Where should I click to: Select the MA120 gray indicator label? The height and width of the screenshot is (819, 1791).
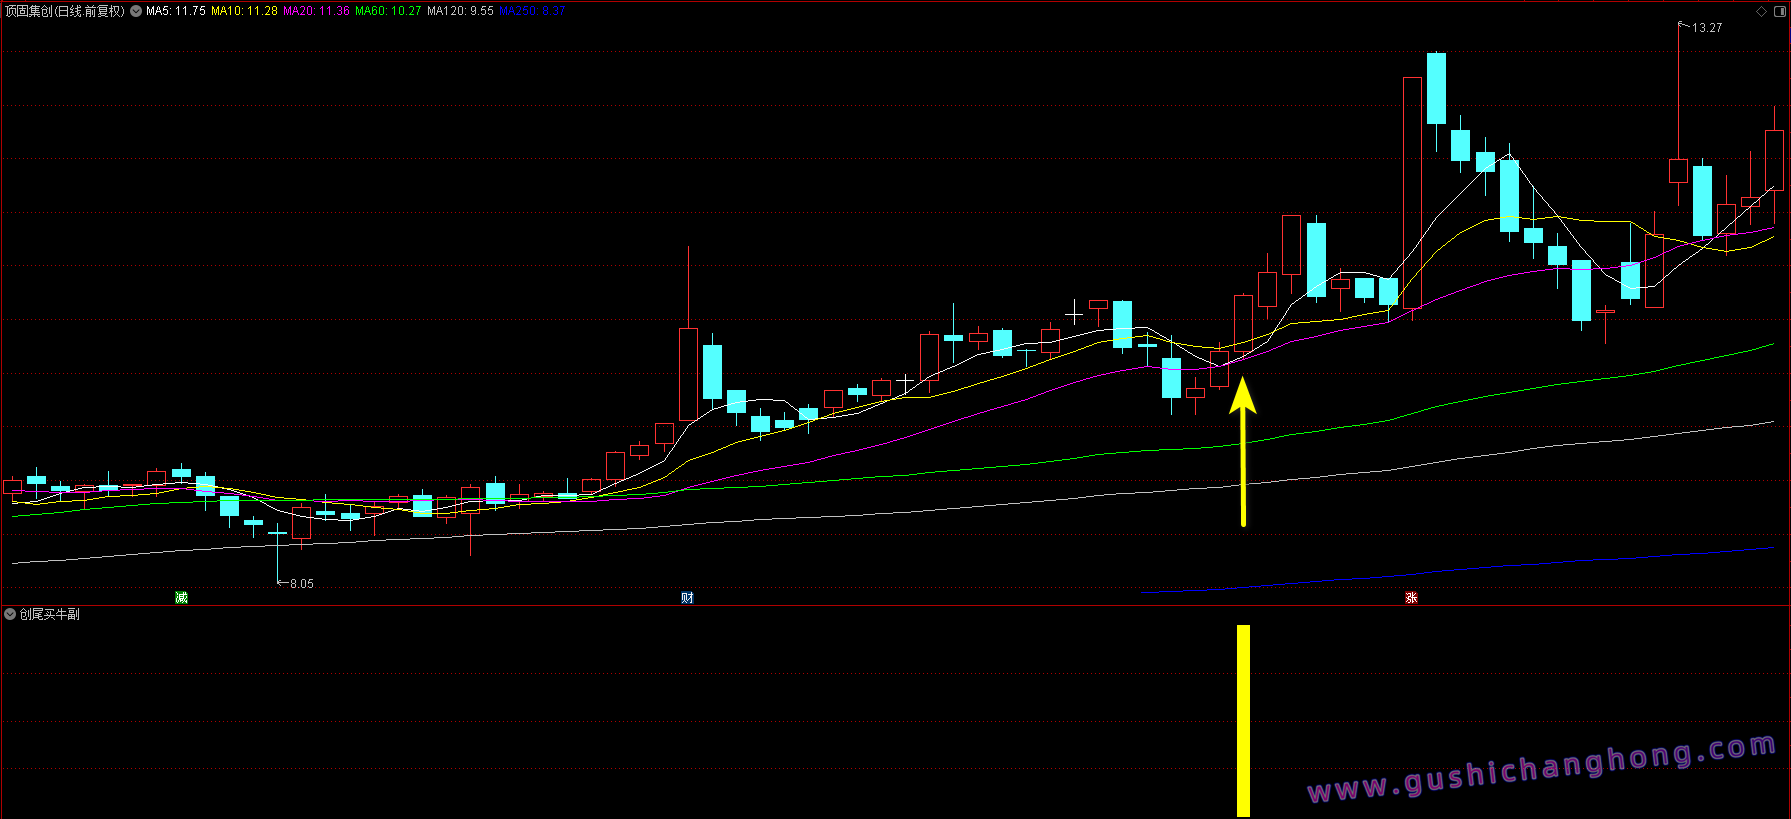(460, 11)
